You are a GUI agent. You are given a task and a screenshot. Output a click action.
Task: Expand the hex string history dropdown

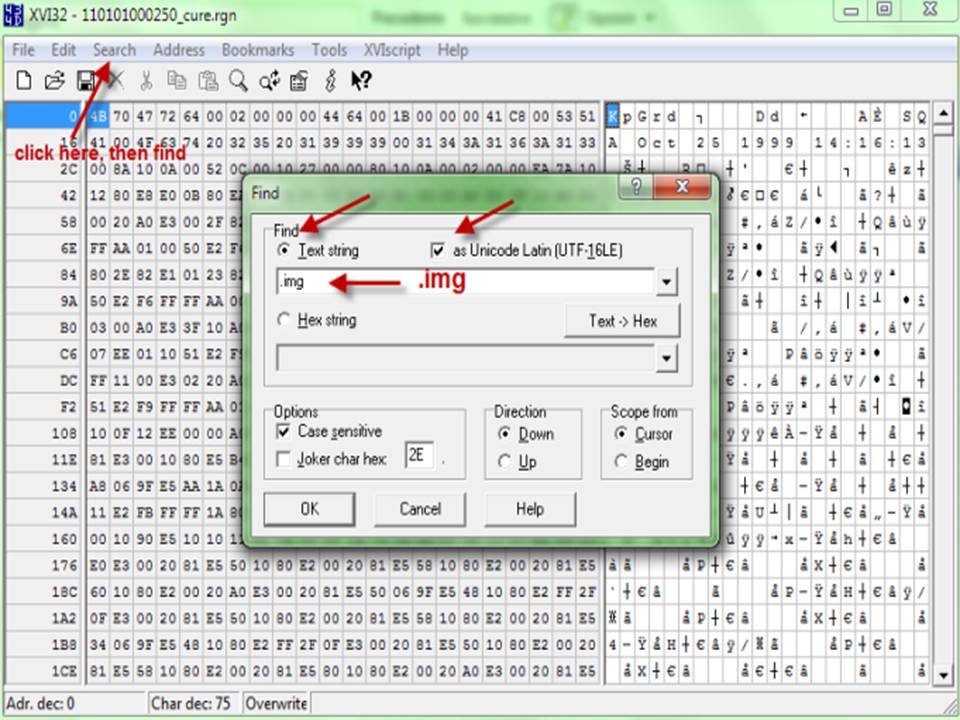click(x=667, y=358)
